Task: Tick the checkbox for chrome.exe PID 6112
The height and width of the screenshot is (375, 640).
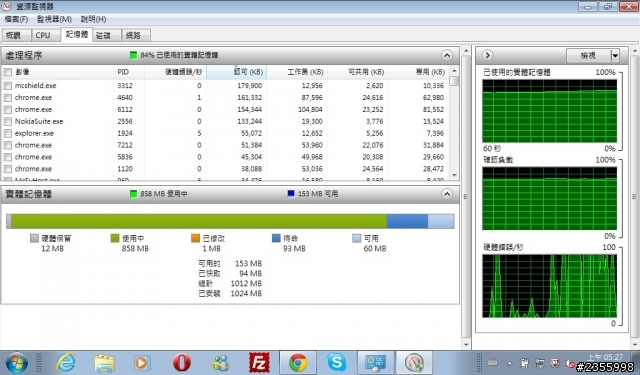Action: (x=8, y=109)
